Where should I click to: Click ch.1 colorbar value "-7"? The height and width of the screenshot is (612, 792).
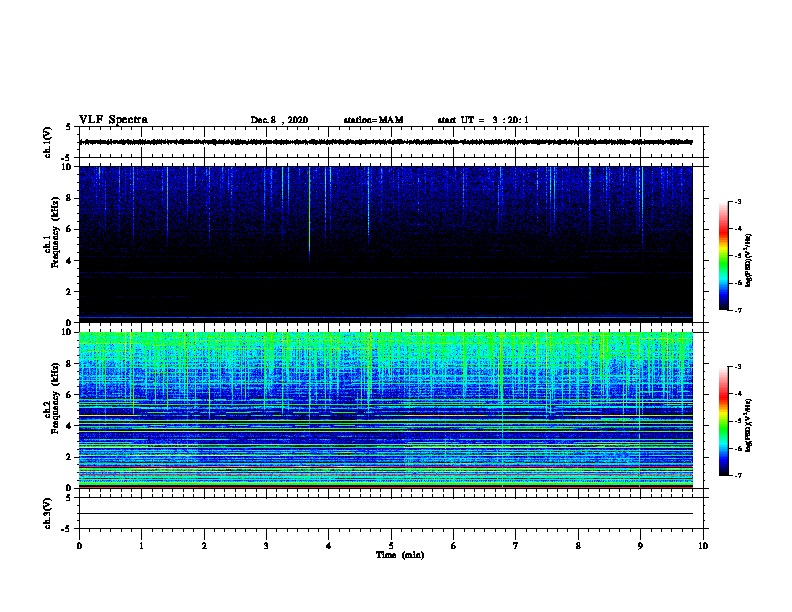738,310
